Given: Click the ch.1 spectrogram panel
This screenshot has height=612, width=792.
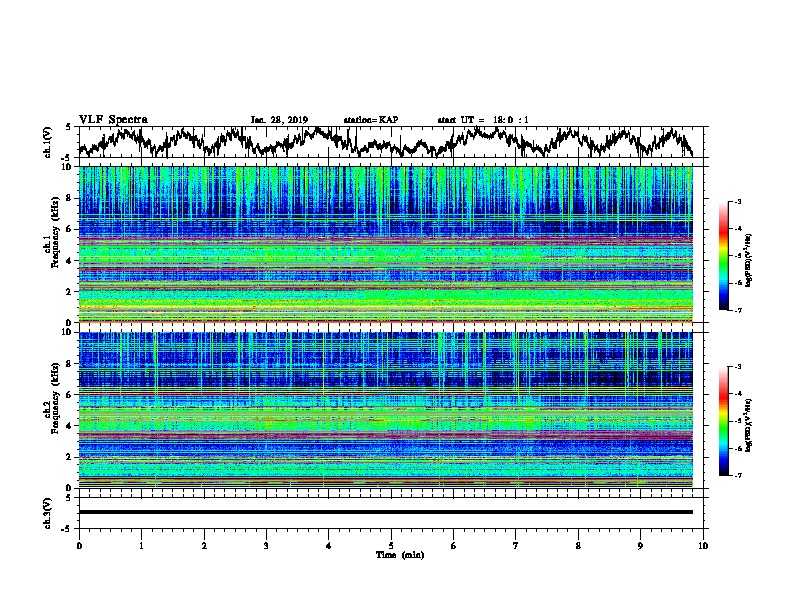Looking at the screenshot, I should coord(386,244).
